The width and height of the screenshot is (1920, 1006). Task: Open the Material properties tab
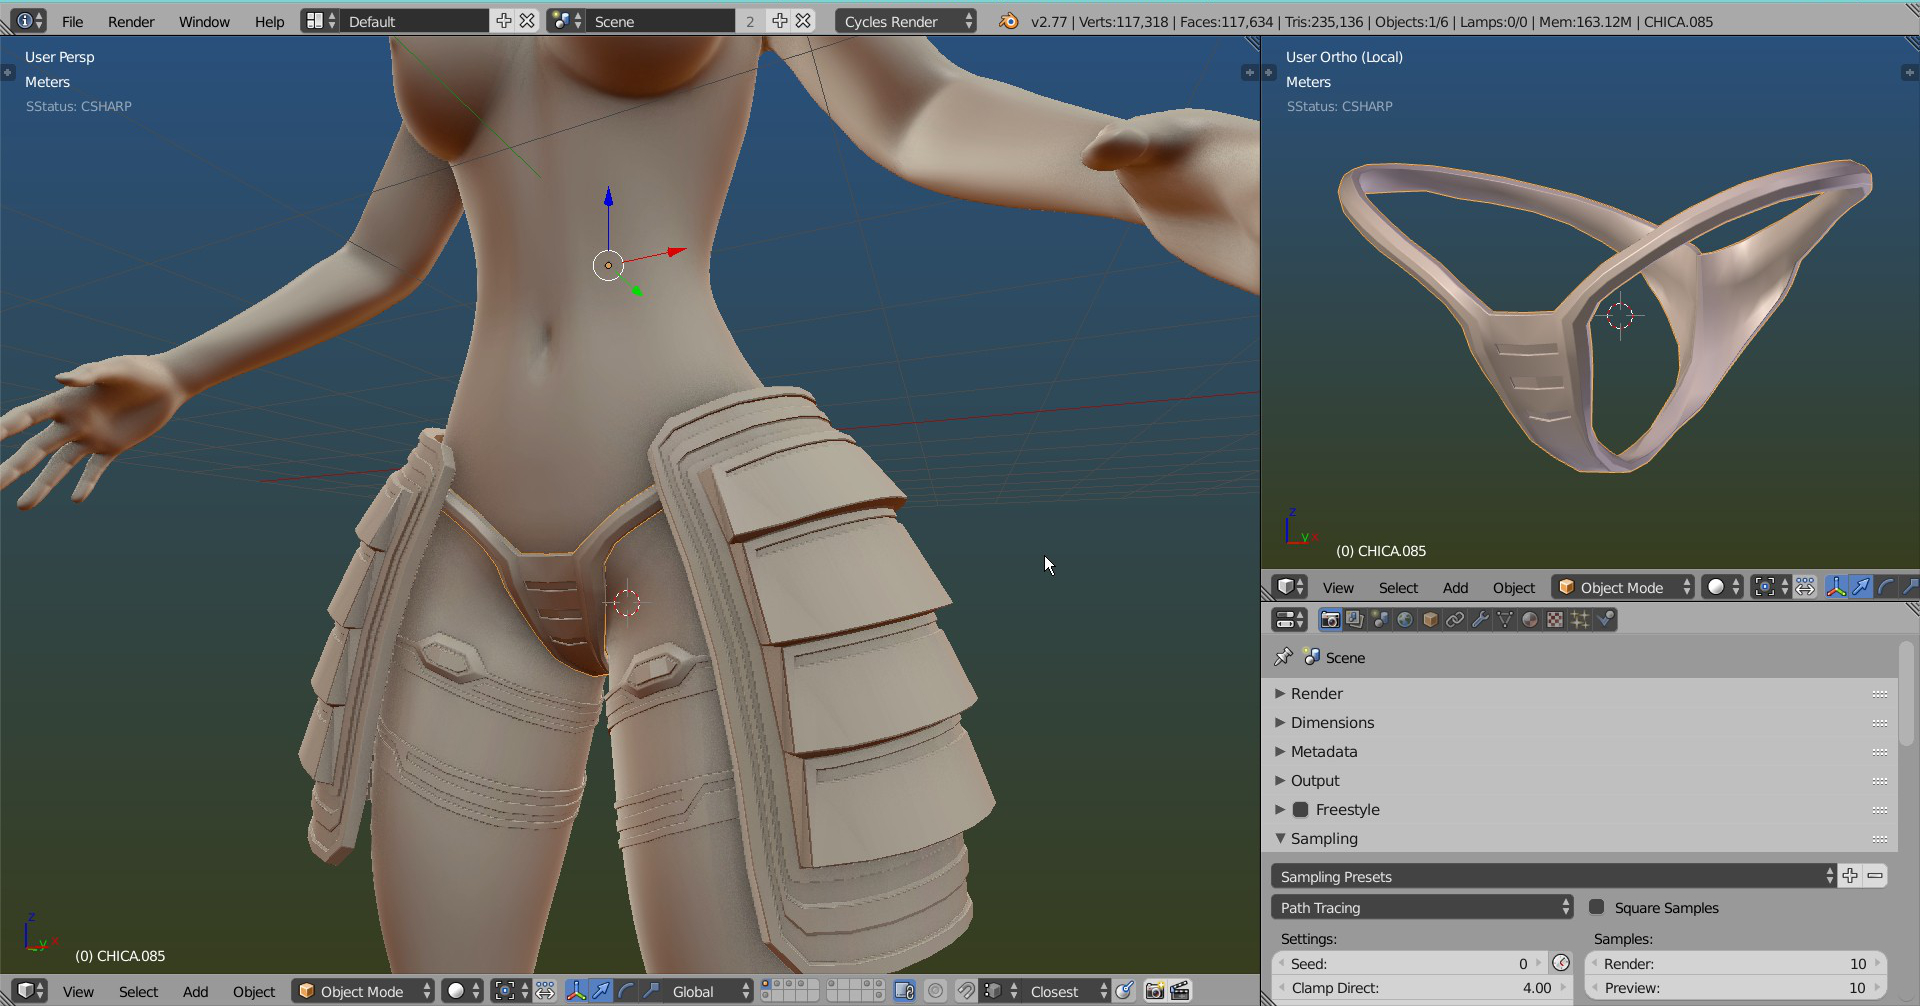(x=1530, y=620)
